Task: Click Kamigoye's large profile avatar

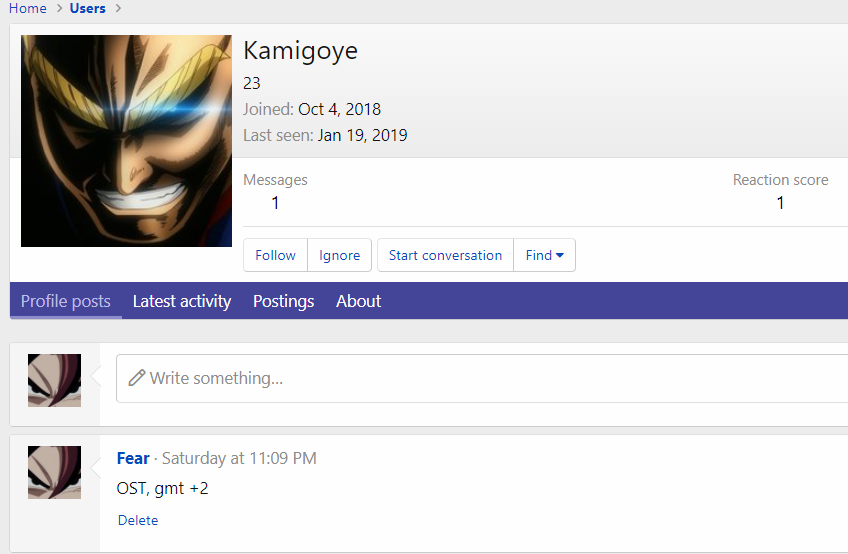Action: click(126, 141)
